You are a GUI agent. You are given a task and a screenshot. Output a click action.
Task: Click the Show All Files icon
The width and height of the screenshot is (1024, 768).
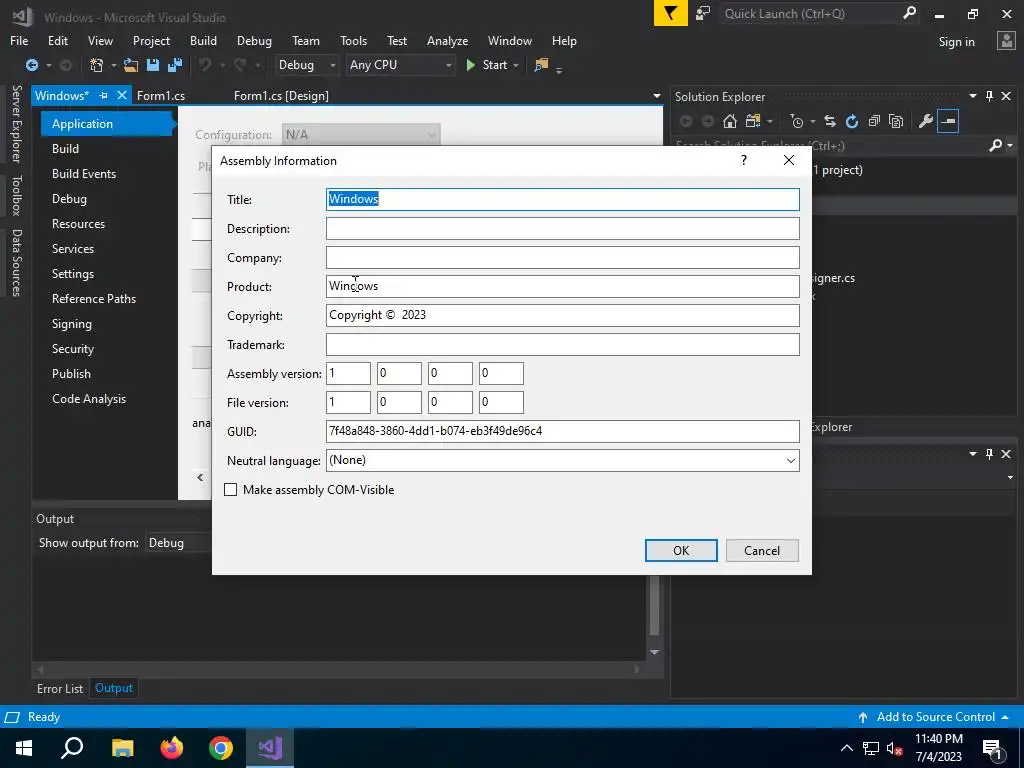[x=896, y=121]
